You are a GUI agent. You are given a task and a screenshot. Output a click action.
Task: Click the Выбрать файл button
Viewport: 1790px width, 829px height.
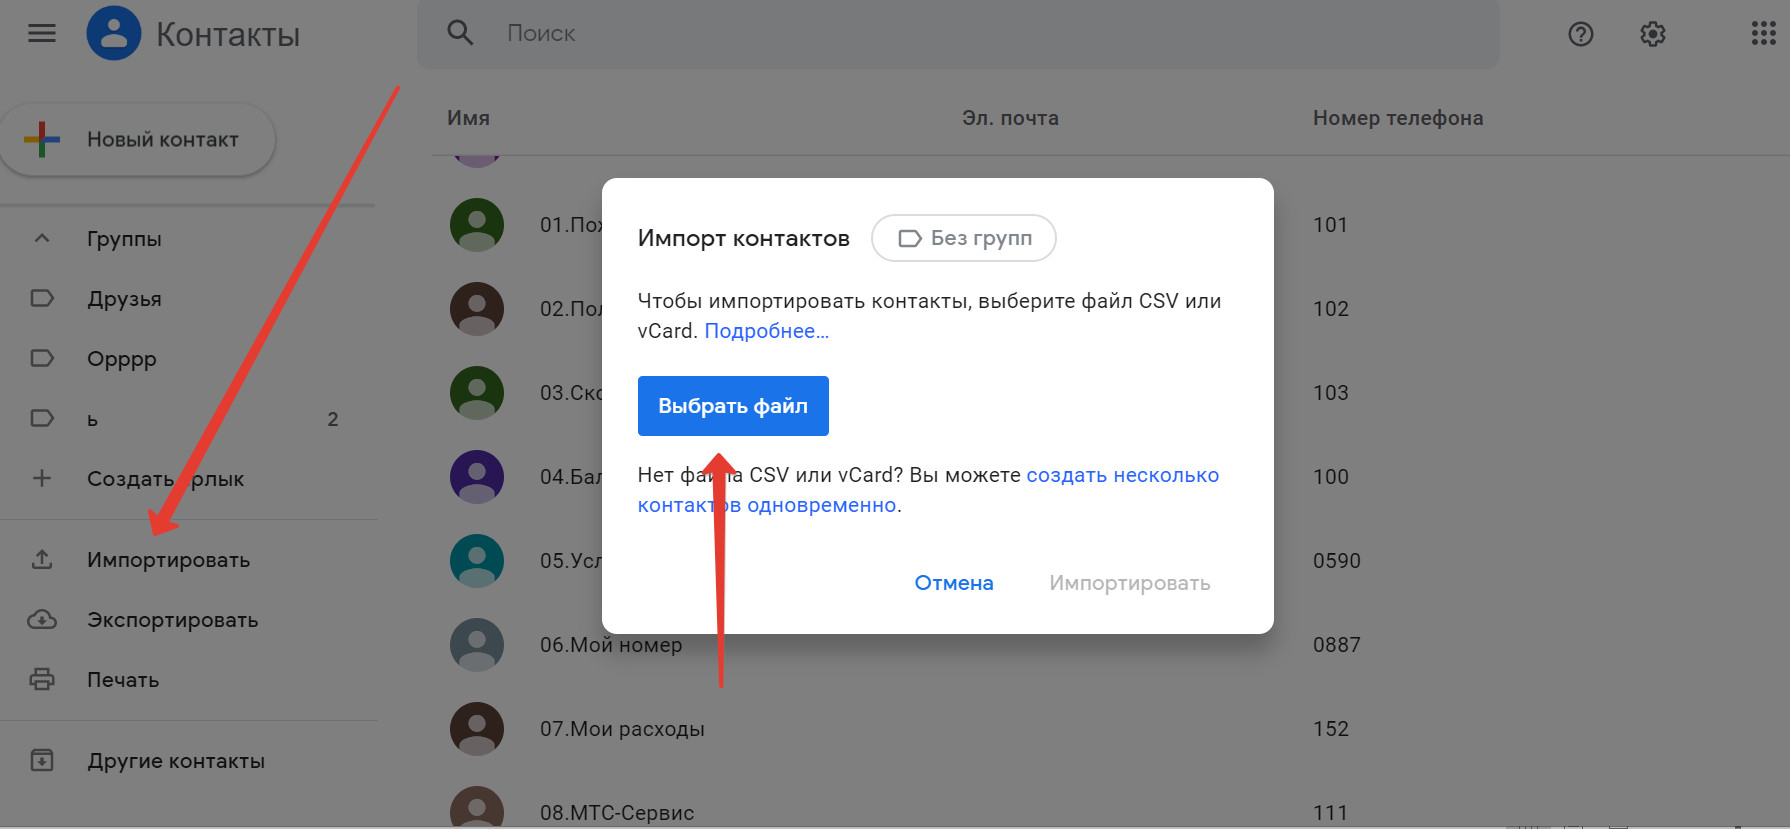coord(733,406)
